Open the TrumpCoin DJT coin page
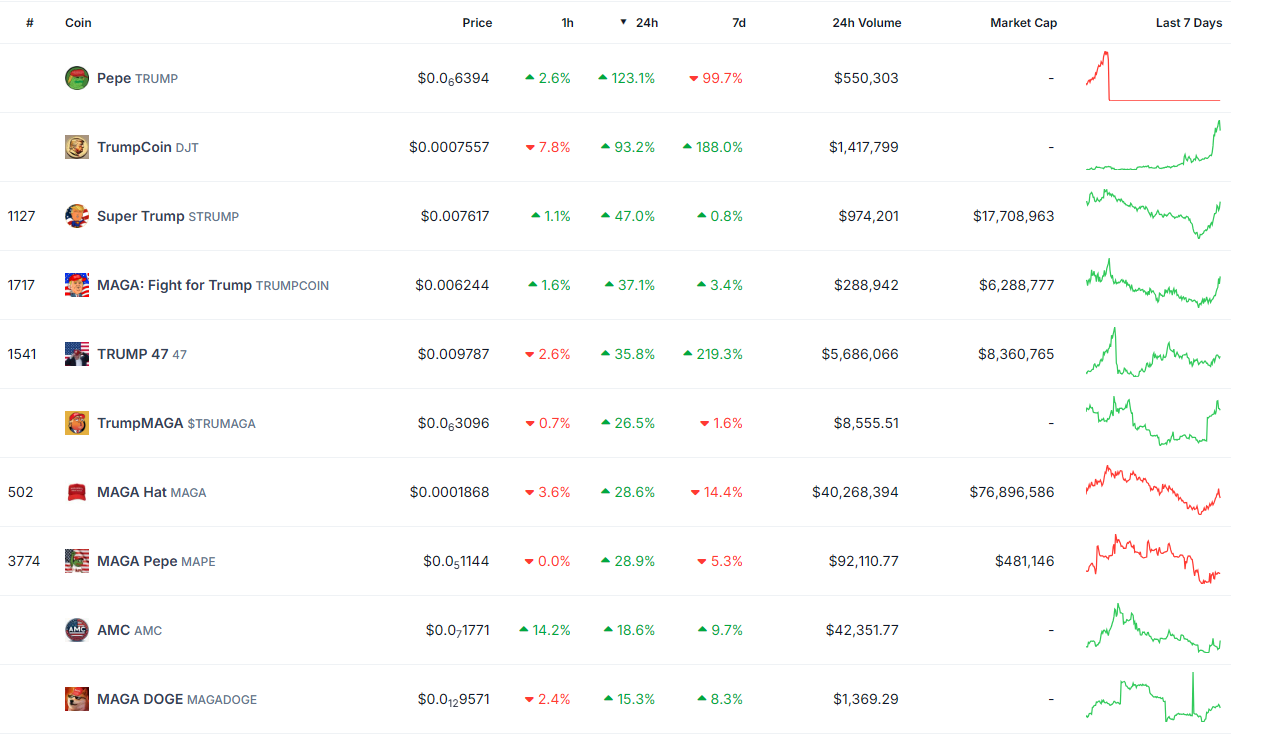Viewport: 1266px width, 739px height. pos(147,147)
